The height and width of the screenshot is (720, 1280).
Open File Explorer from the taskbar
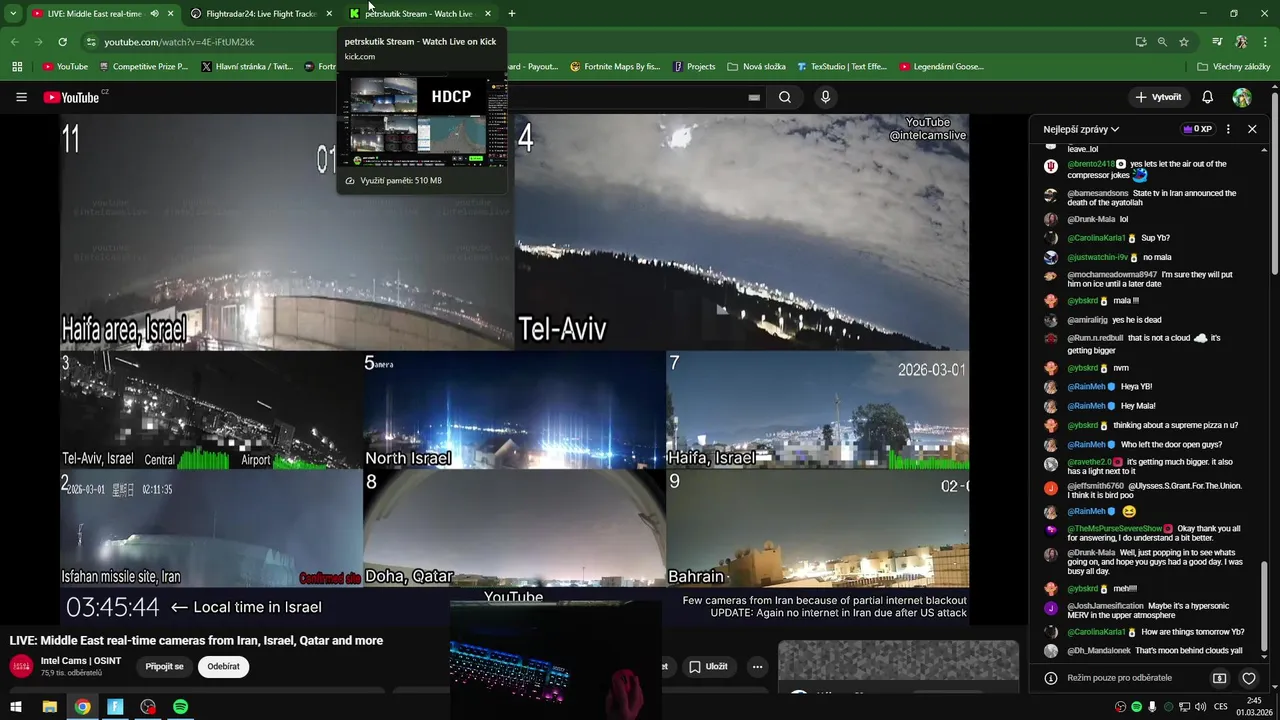tap(49, 707)
